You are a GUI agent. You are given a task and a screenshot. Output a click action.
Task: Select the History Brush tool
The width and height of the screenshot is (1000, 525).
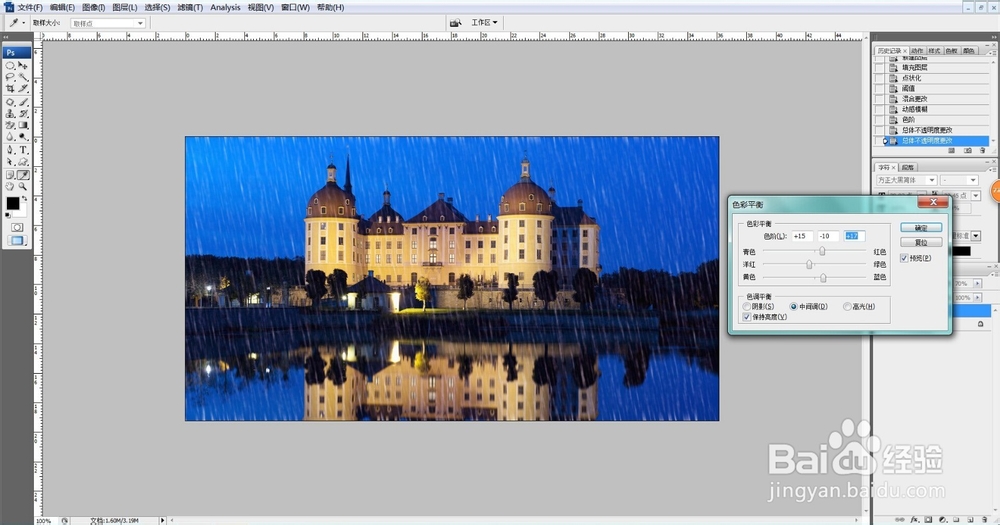coord(23,113)
